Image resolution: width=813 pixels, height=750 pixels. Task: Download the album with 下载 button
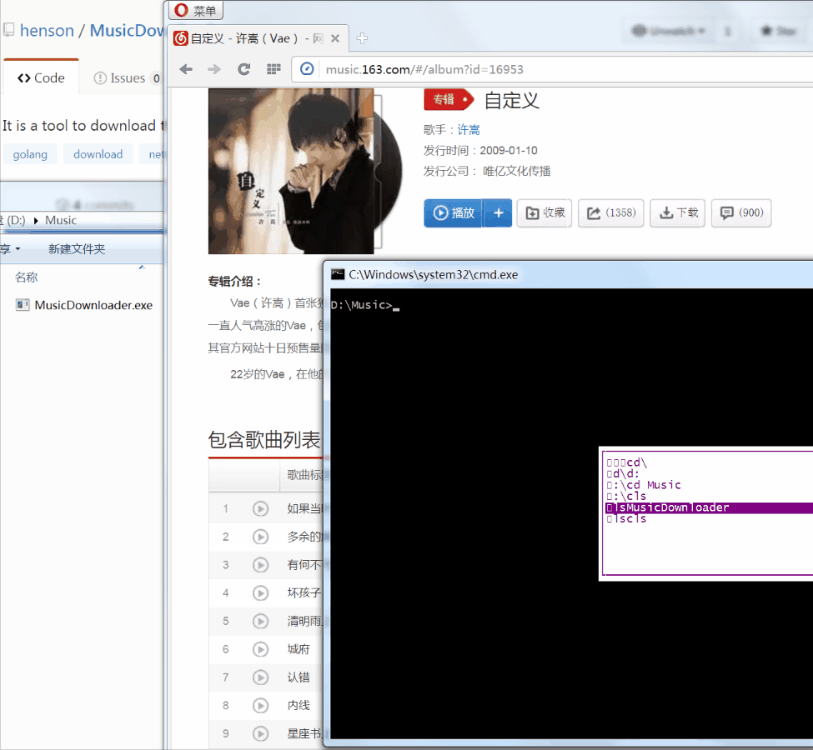[678, 213]
